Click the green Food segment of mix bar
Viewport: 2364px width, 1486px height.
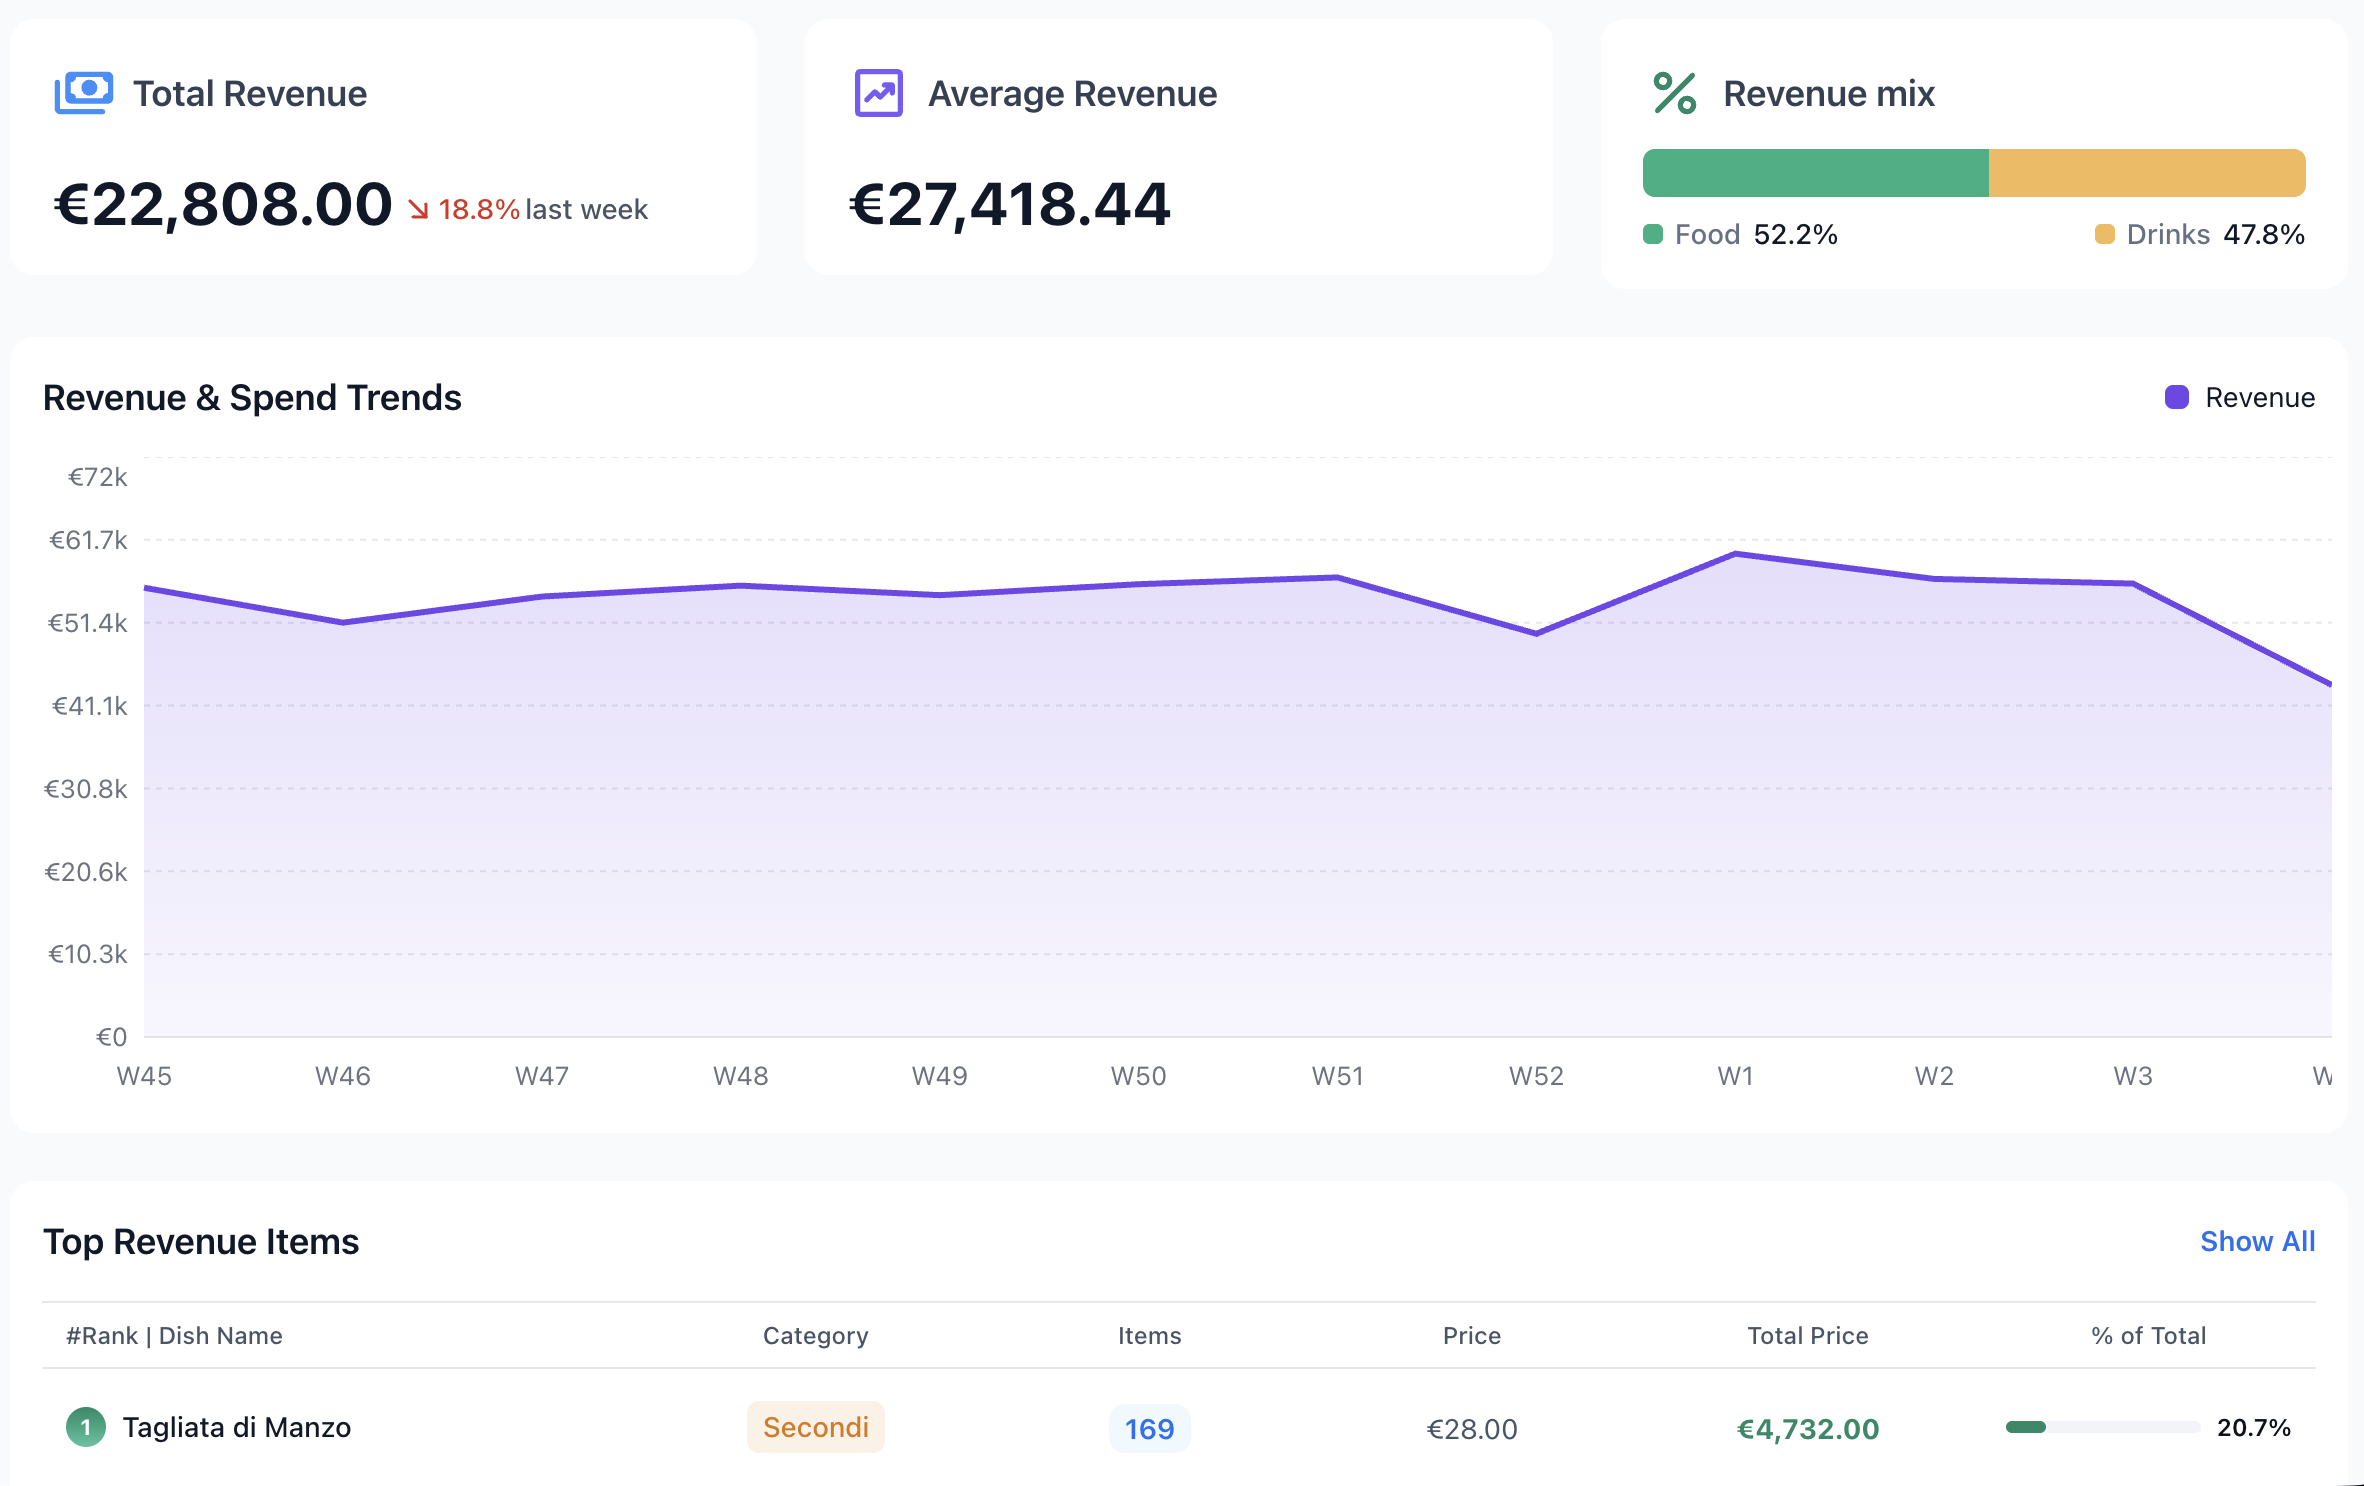[x=1815, y=173]
